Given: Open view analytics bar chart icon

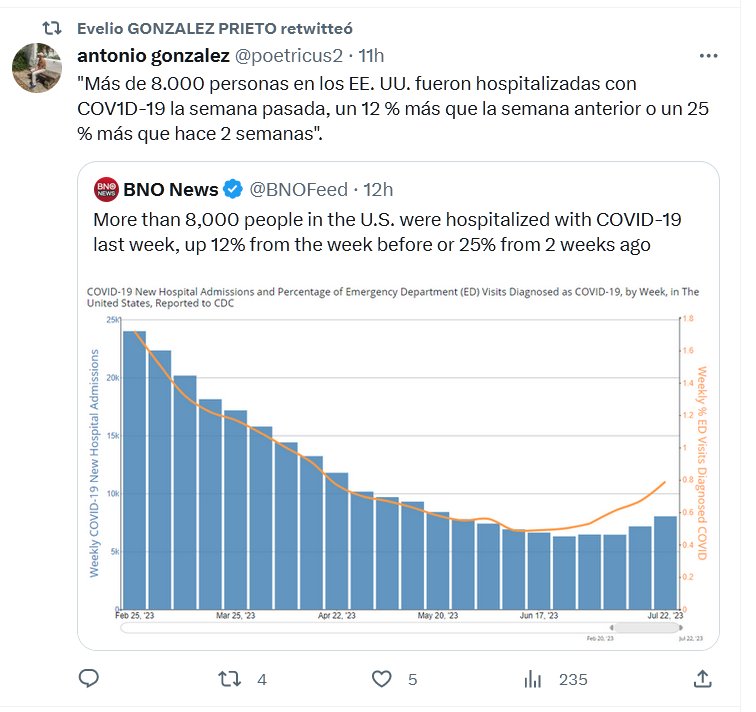Looking at the screenshot, I should tap(533, 679).
